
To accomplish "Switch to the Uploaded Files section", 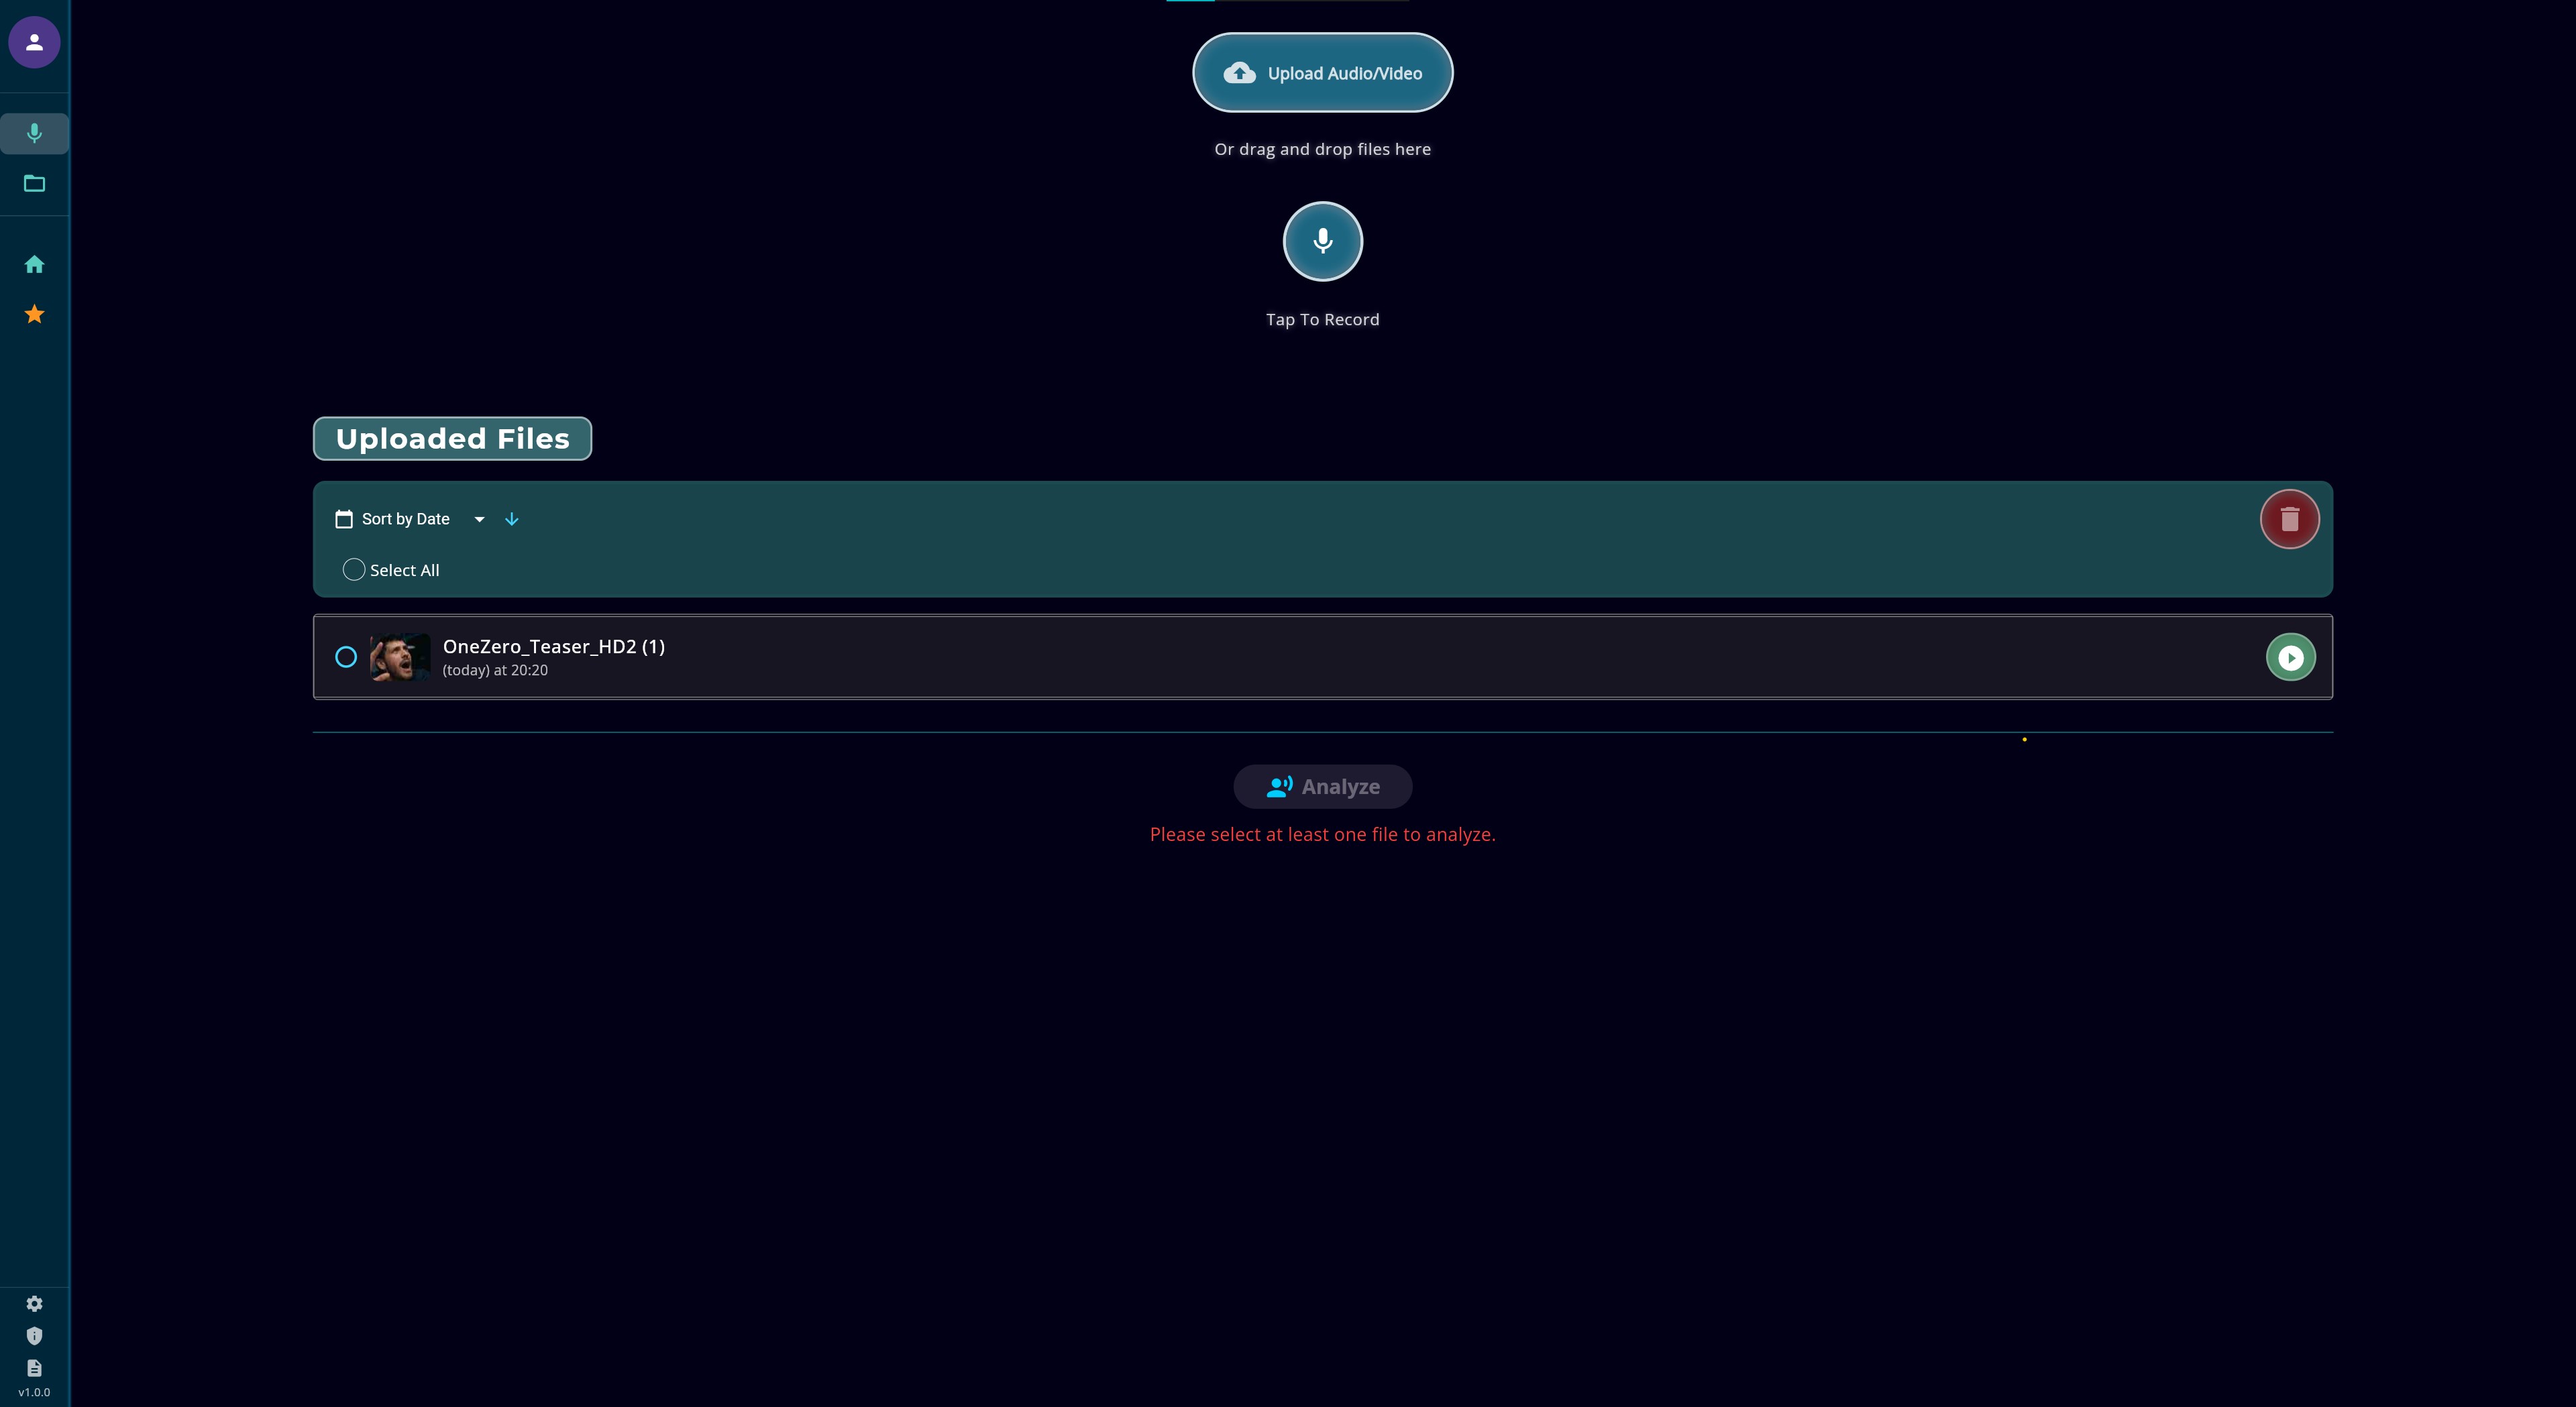I will click(x=451, y=438).
